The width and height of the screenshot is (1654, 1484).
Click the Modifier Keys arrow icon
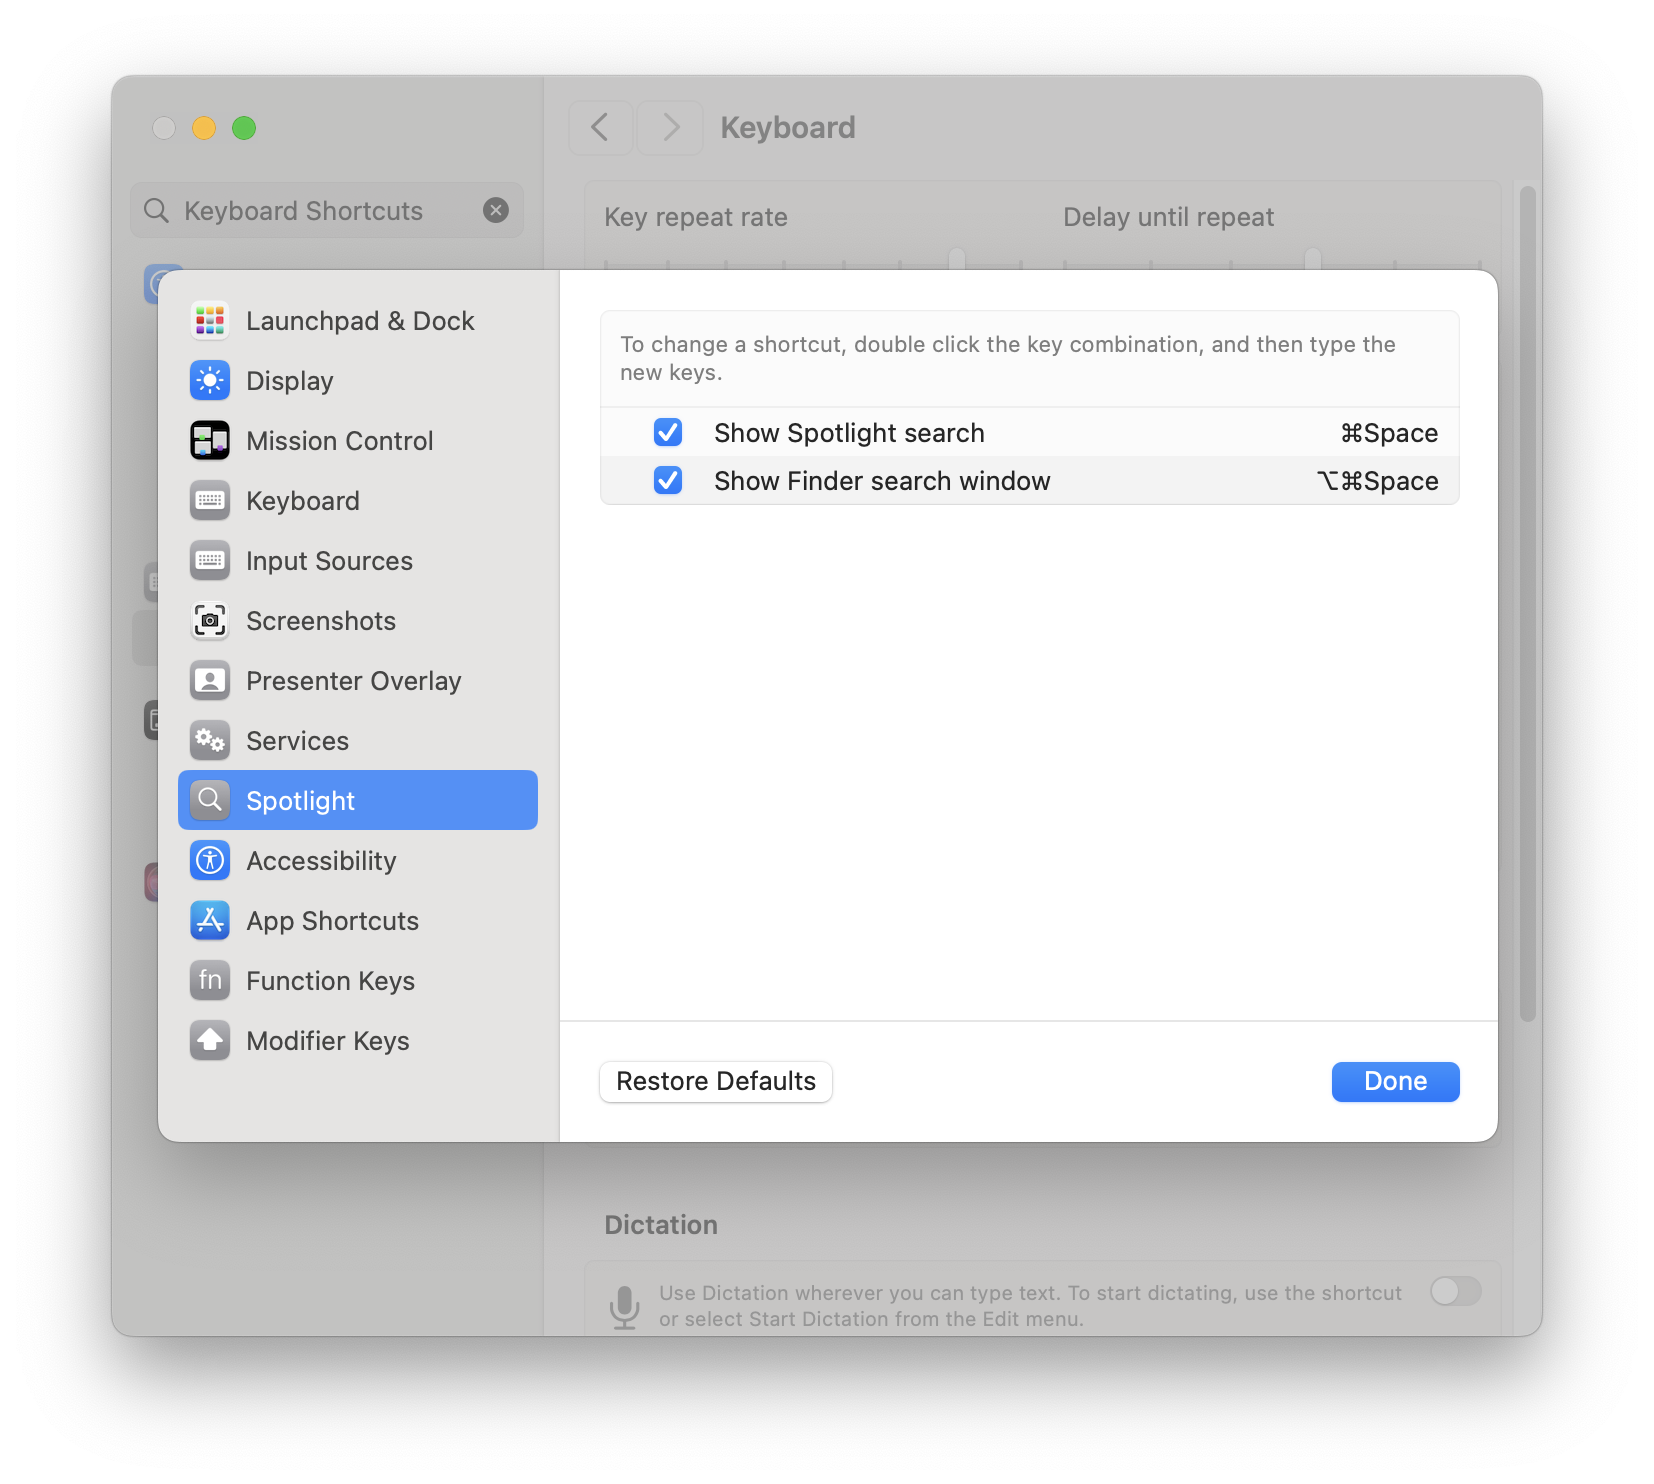point(210,1041)
